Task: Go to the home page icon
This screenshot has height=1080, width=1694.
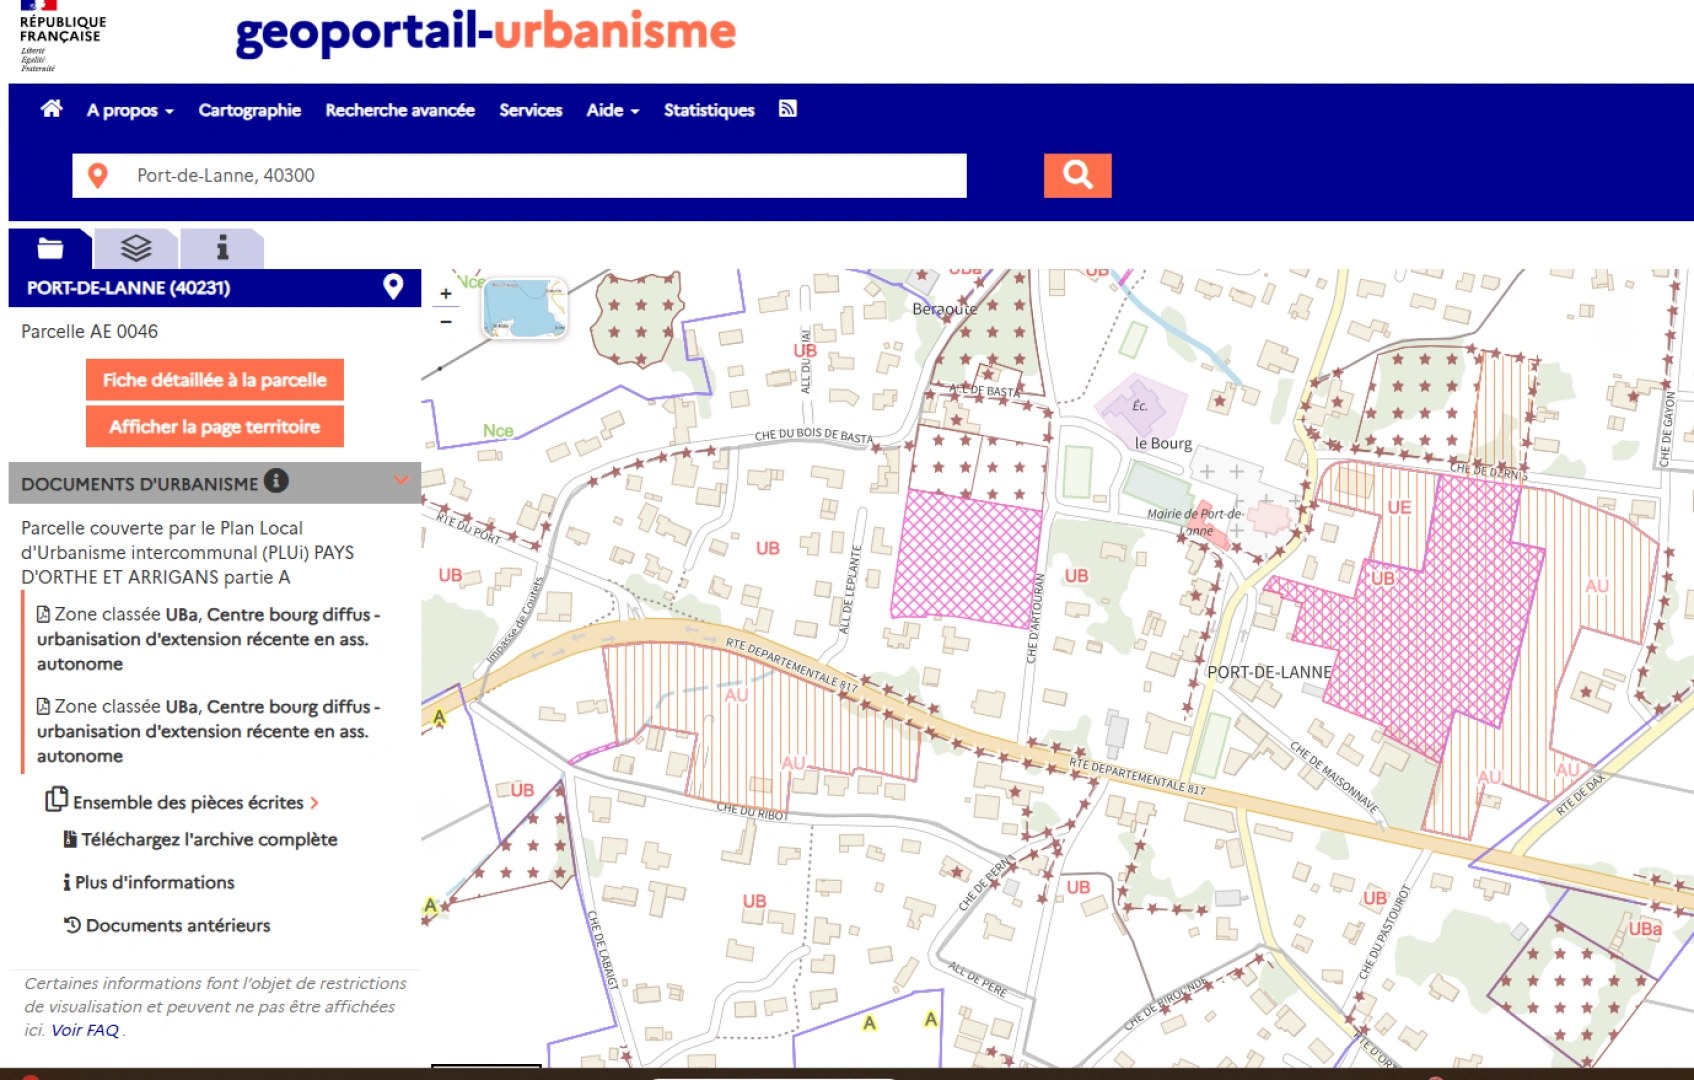Action: click(51, 109)
